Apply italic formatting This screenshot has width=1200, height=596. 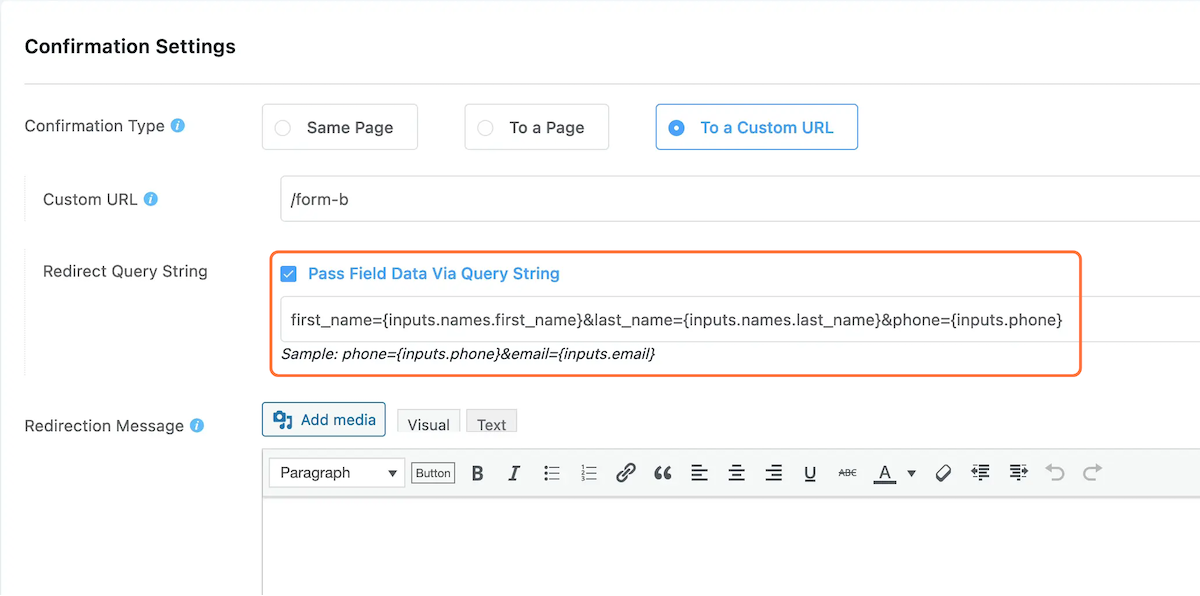coord(514,472)
